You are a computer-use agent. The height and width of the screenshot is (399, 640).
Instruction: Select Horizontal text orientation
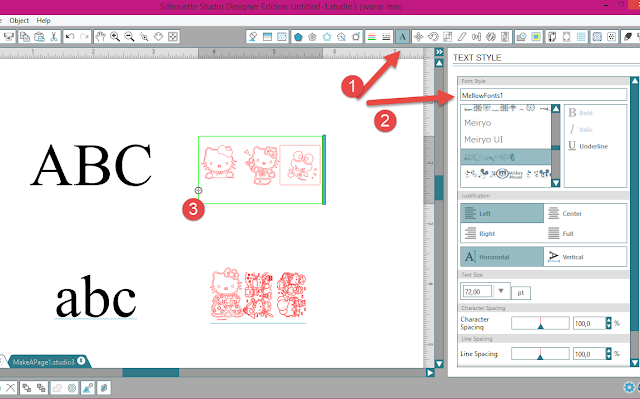[x=502, y=257]
